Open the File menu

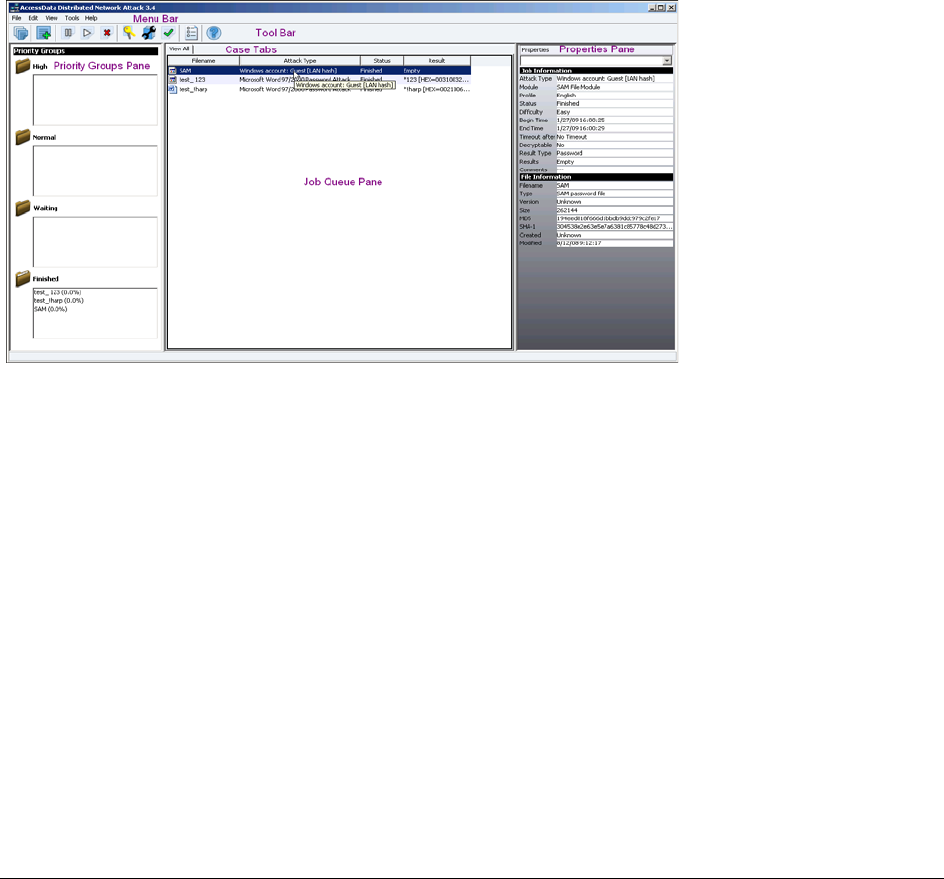(17, 18)
